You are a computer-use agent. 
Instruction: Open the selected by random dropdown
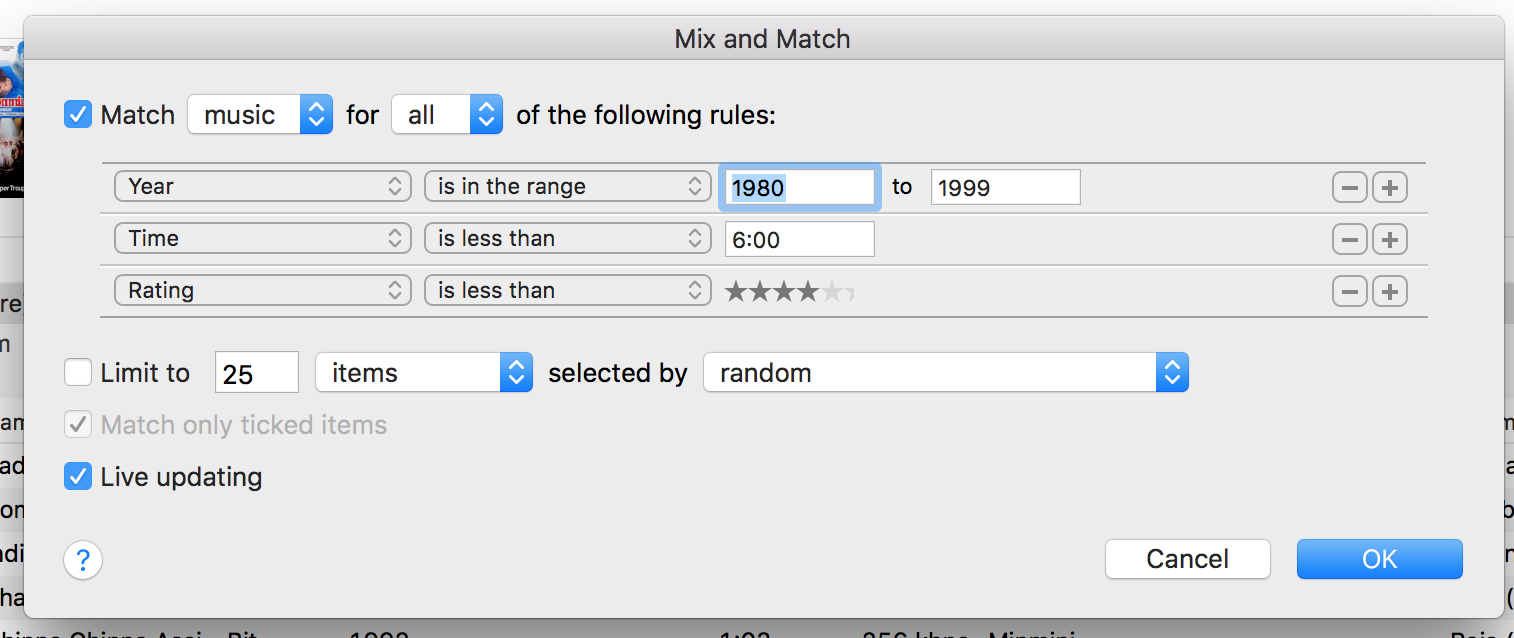click(945, 373)
